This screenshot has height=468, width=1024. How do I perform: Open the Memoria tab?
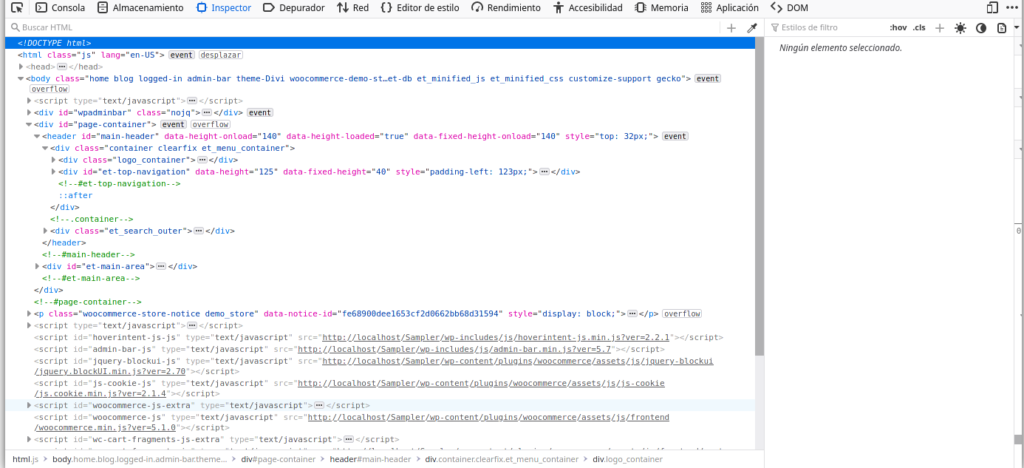tap(661, 8)
